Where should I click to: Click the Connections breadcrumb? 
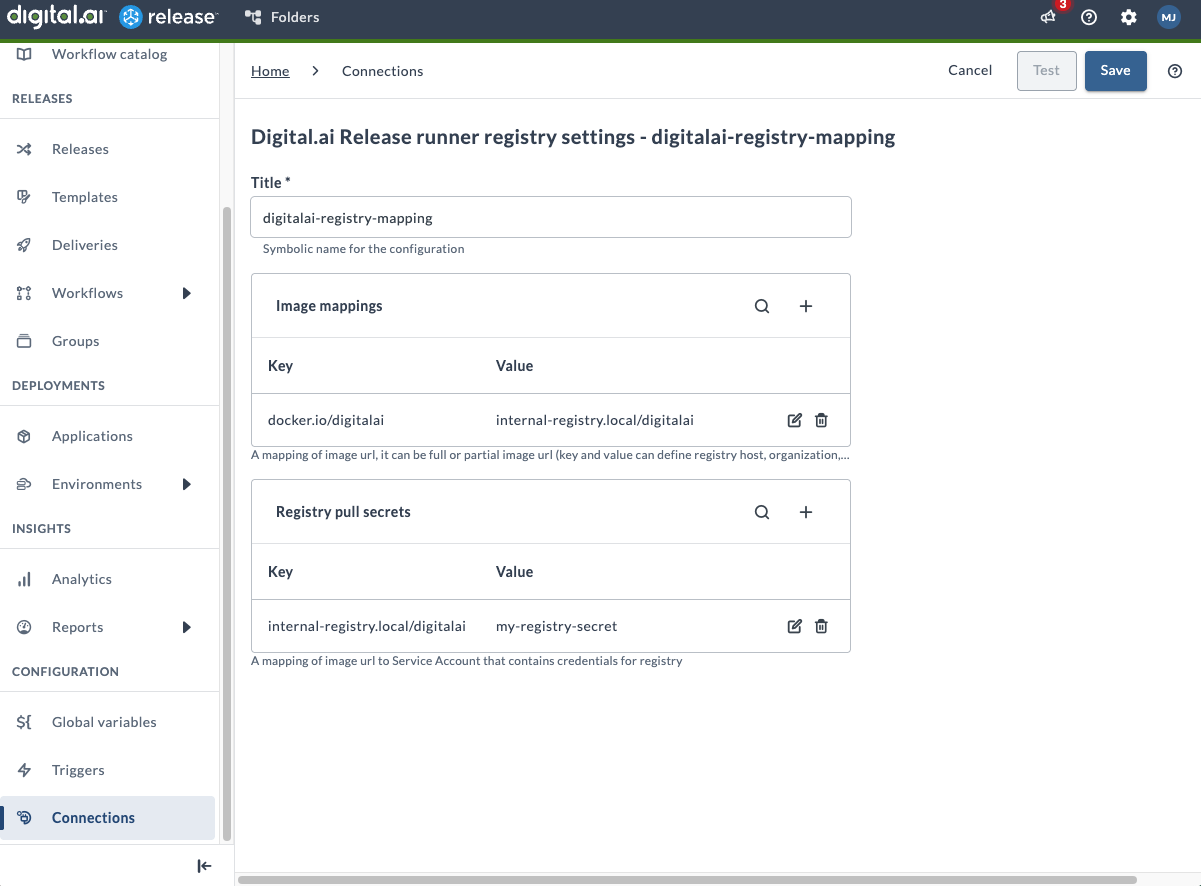382,71
